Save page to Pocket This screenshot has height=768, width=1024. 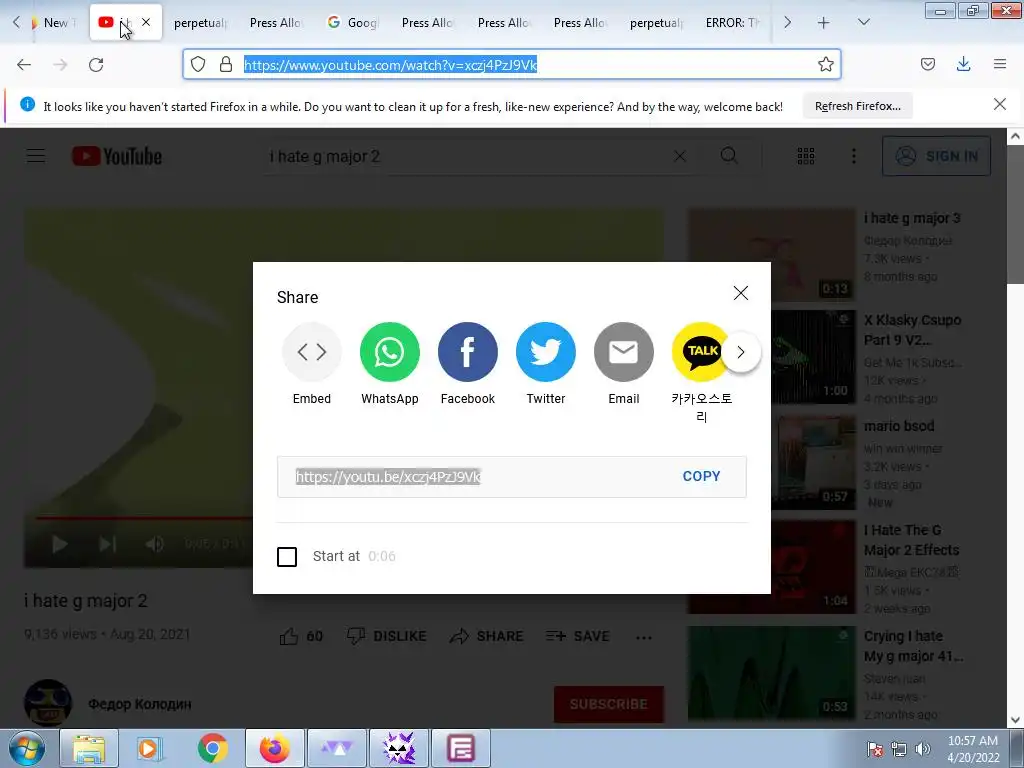tap(928, 64)
